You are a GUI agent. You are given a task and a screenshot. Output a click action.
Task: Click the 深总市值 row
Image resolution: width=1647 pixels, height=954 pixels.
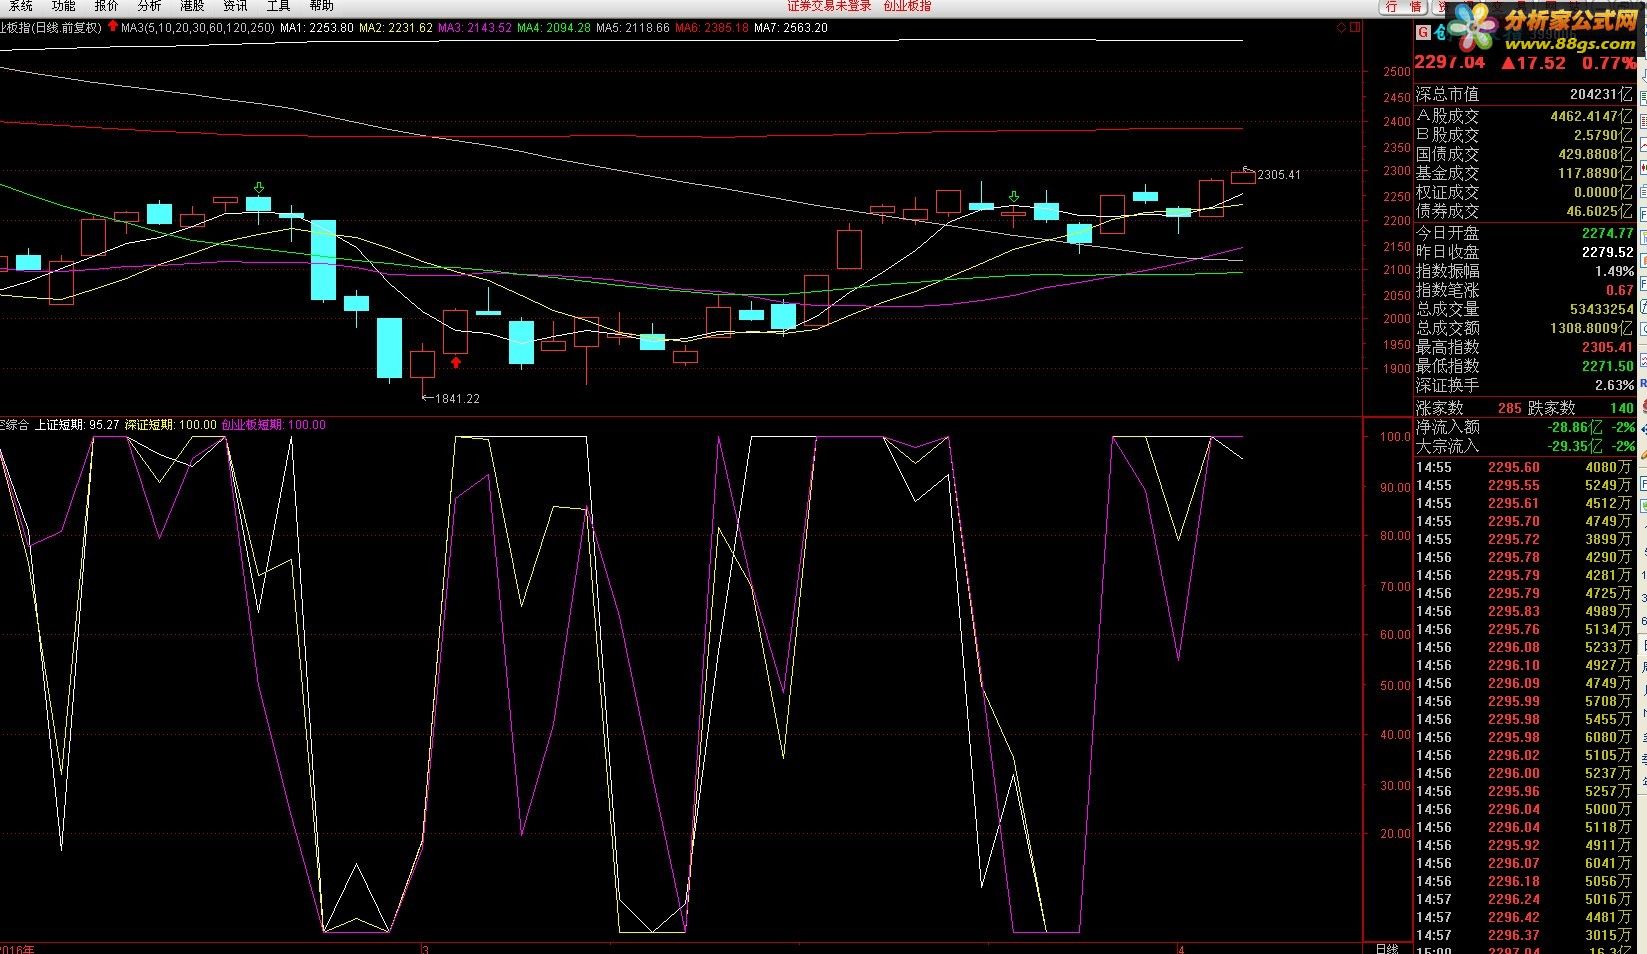tap(1525, 95)
